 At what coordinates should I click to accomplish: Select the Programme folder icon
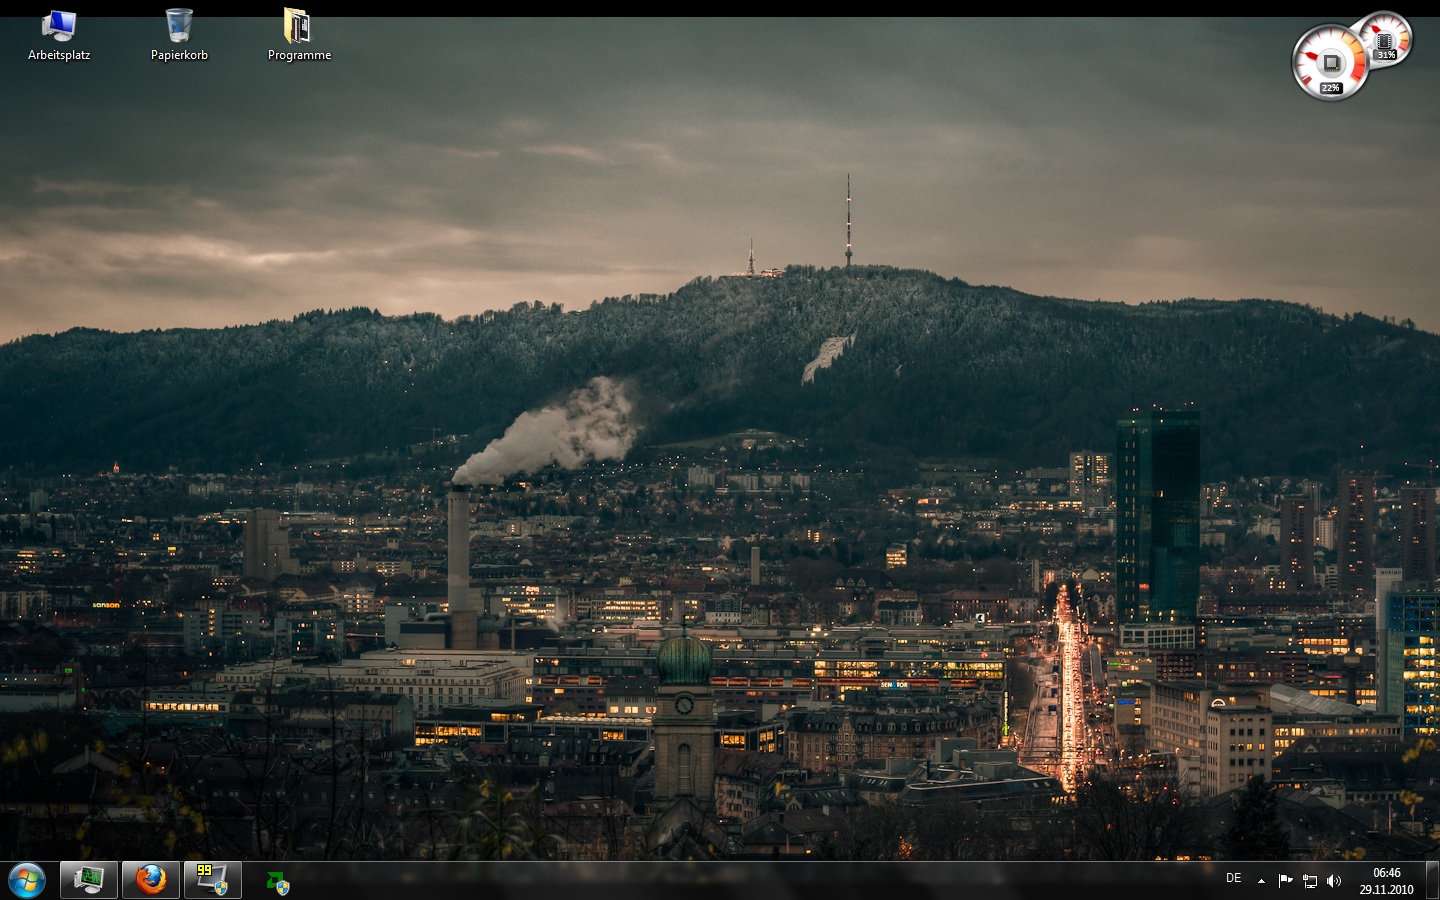297,26
